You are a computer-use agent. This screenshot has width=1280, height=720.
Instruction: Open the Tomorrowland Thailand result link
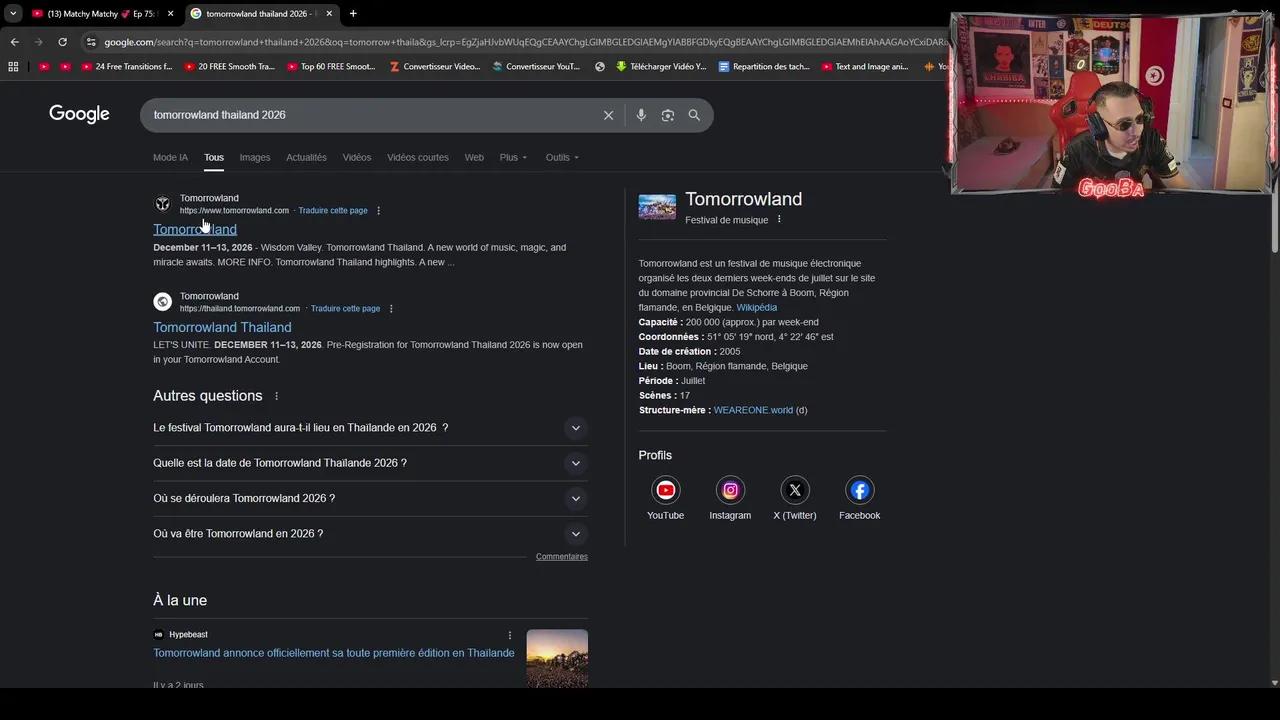[x=222, y=327]
